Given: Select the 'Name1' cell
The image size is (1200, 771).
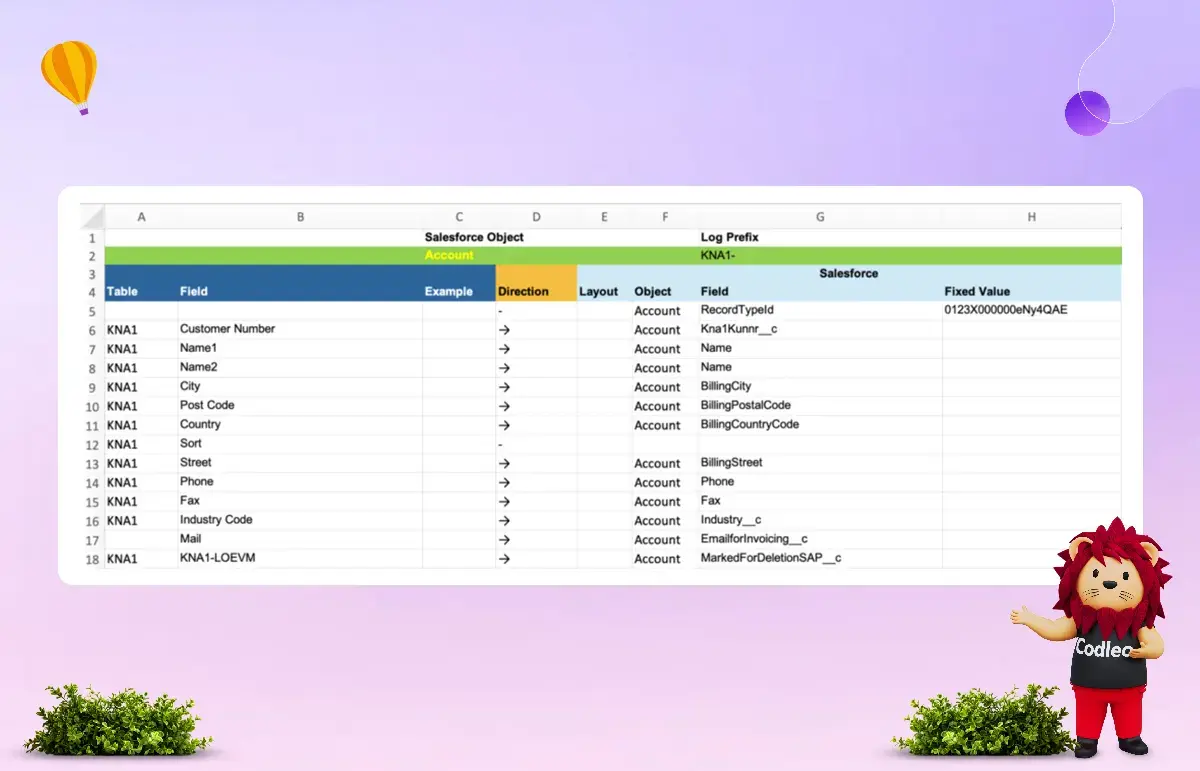Looking at the screenshot, I should point(300,349).
